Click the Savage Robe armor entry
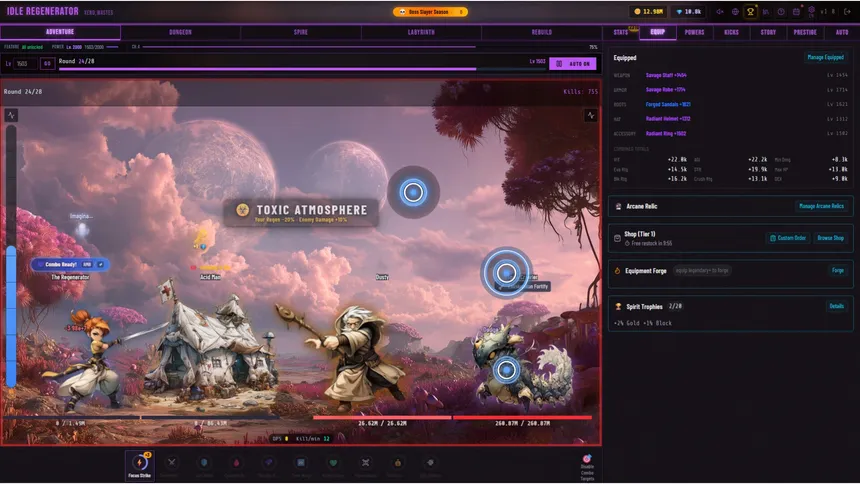This screenshot has width=860, height=484. [x=665, y=89]
